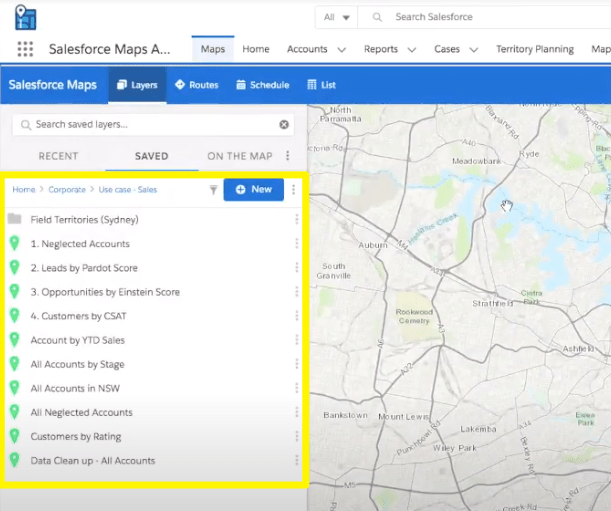Open row menu for All Accounts in NSW
This screenshot has height=511, width=611.
[x=297, y=388]
